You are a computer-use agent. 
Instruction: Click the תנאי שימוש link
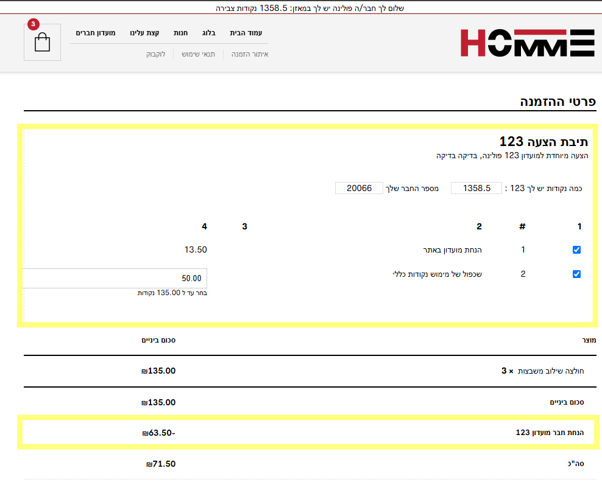click(x=198, y=54)
